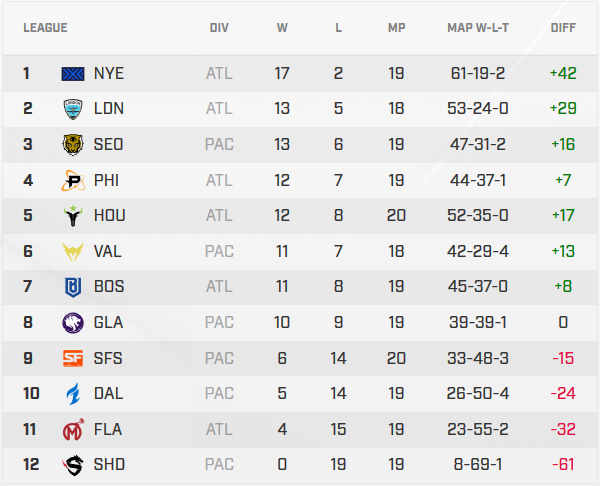Open the NYE team name link
The height and width of the screenshot is (486, 600).
(108, 73)
